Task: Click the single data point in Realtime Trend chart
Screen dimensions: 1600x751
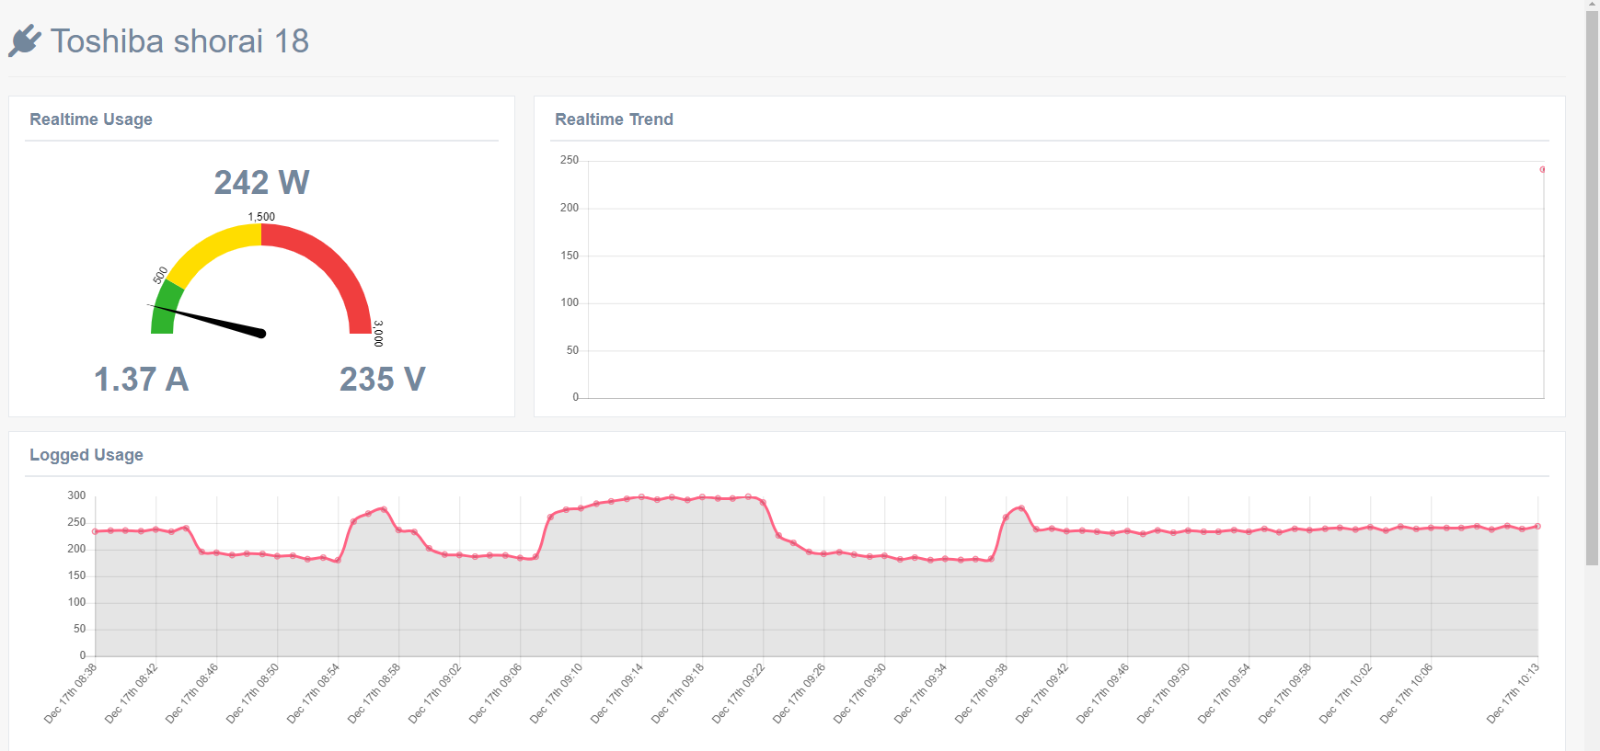Action: click(x=1542, y=169)
